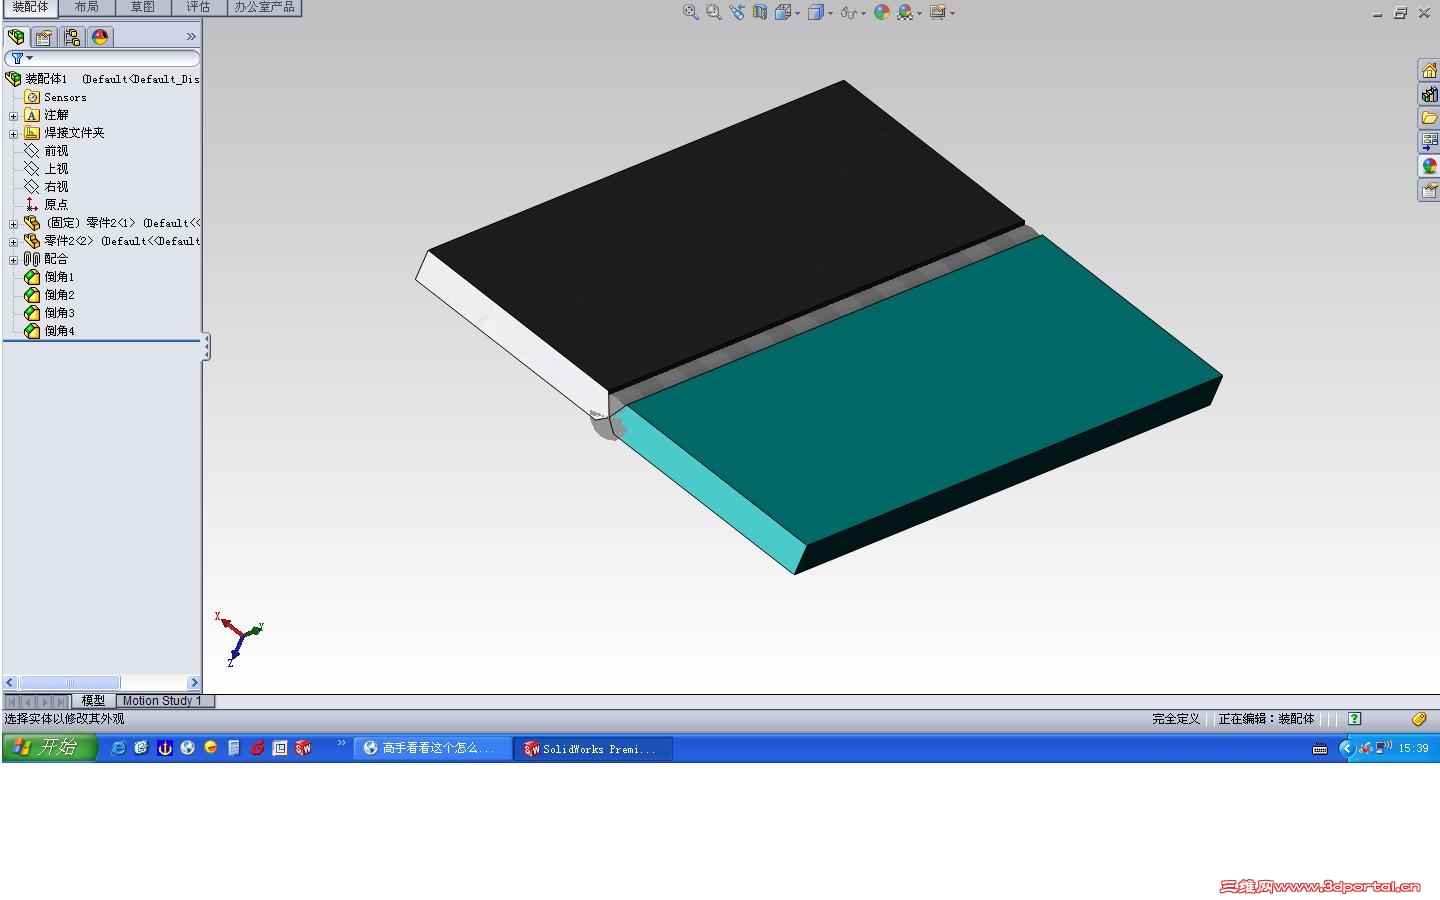Expand the 零件2<2> component node

pos(14,242)
